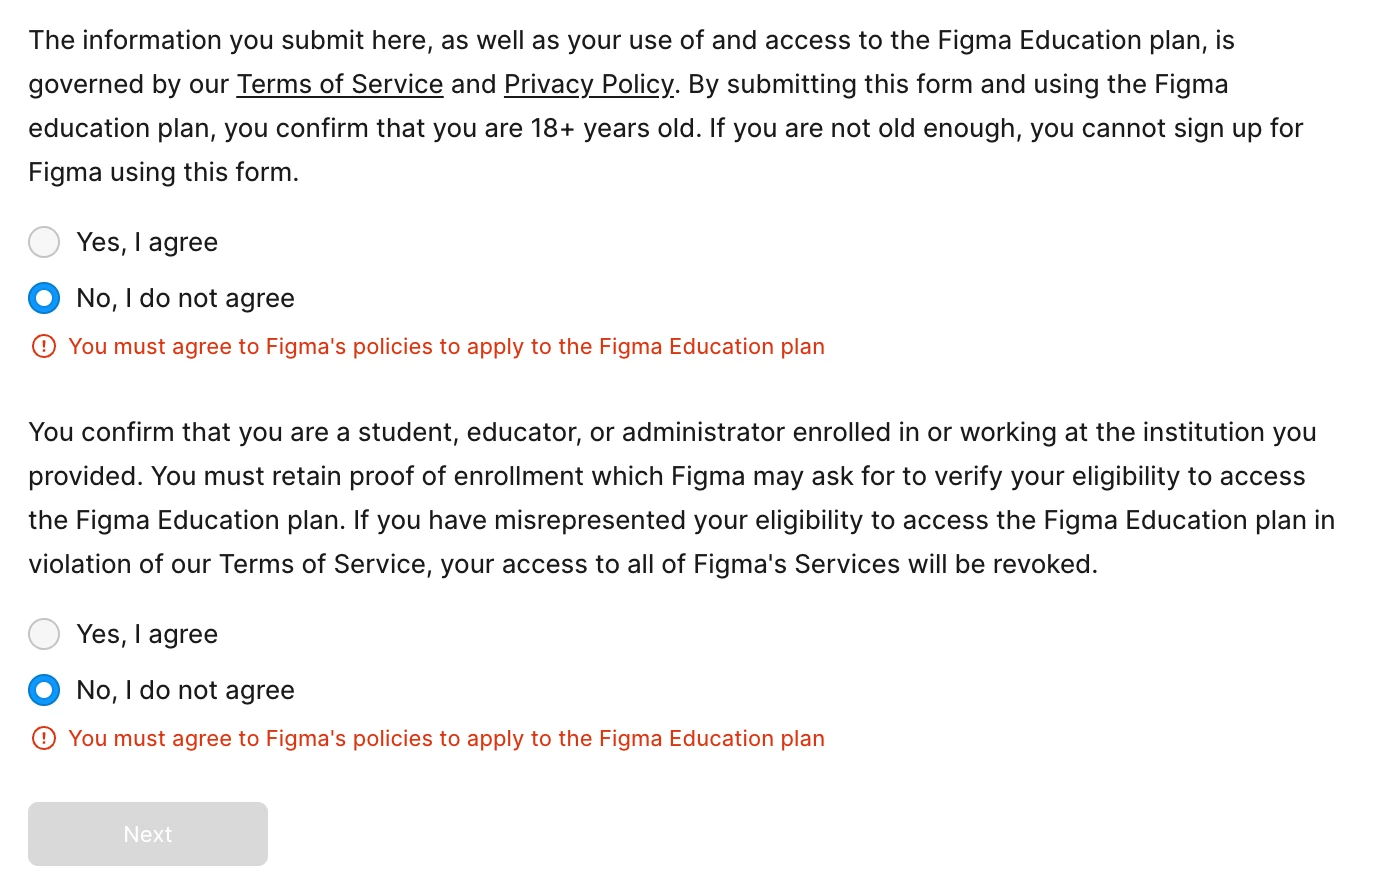Click the second "Yes, I agree" label text
This screenshot has width=1374, height=894.
(147, 634)
